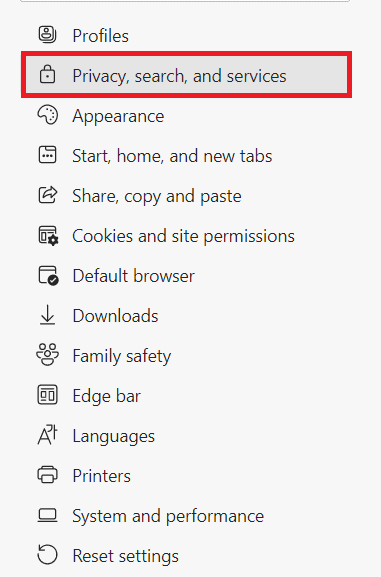Click the Downloads arrow icon

[x=47, y=315]
